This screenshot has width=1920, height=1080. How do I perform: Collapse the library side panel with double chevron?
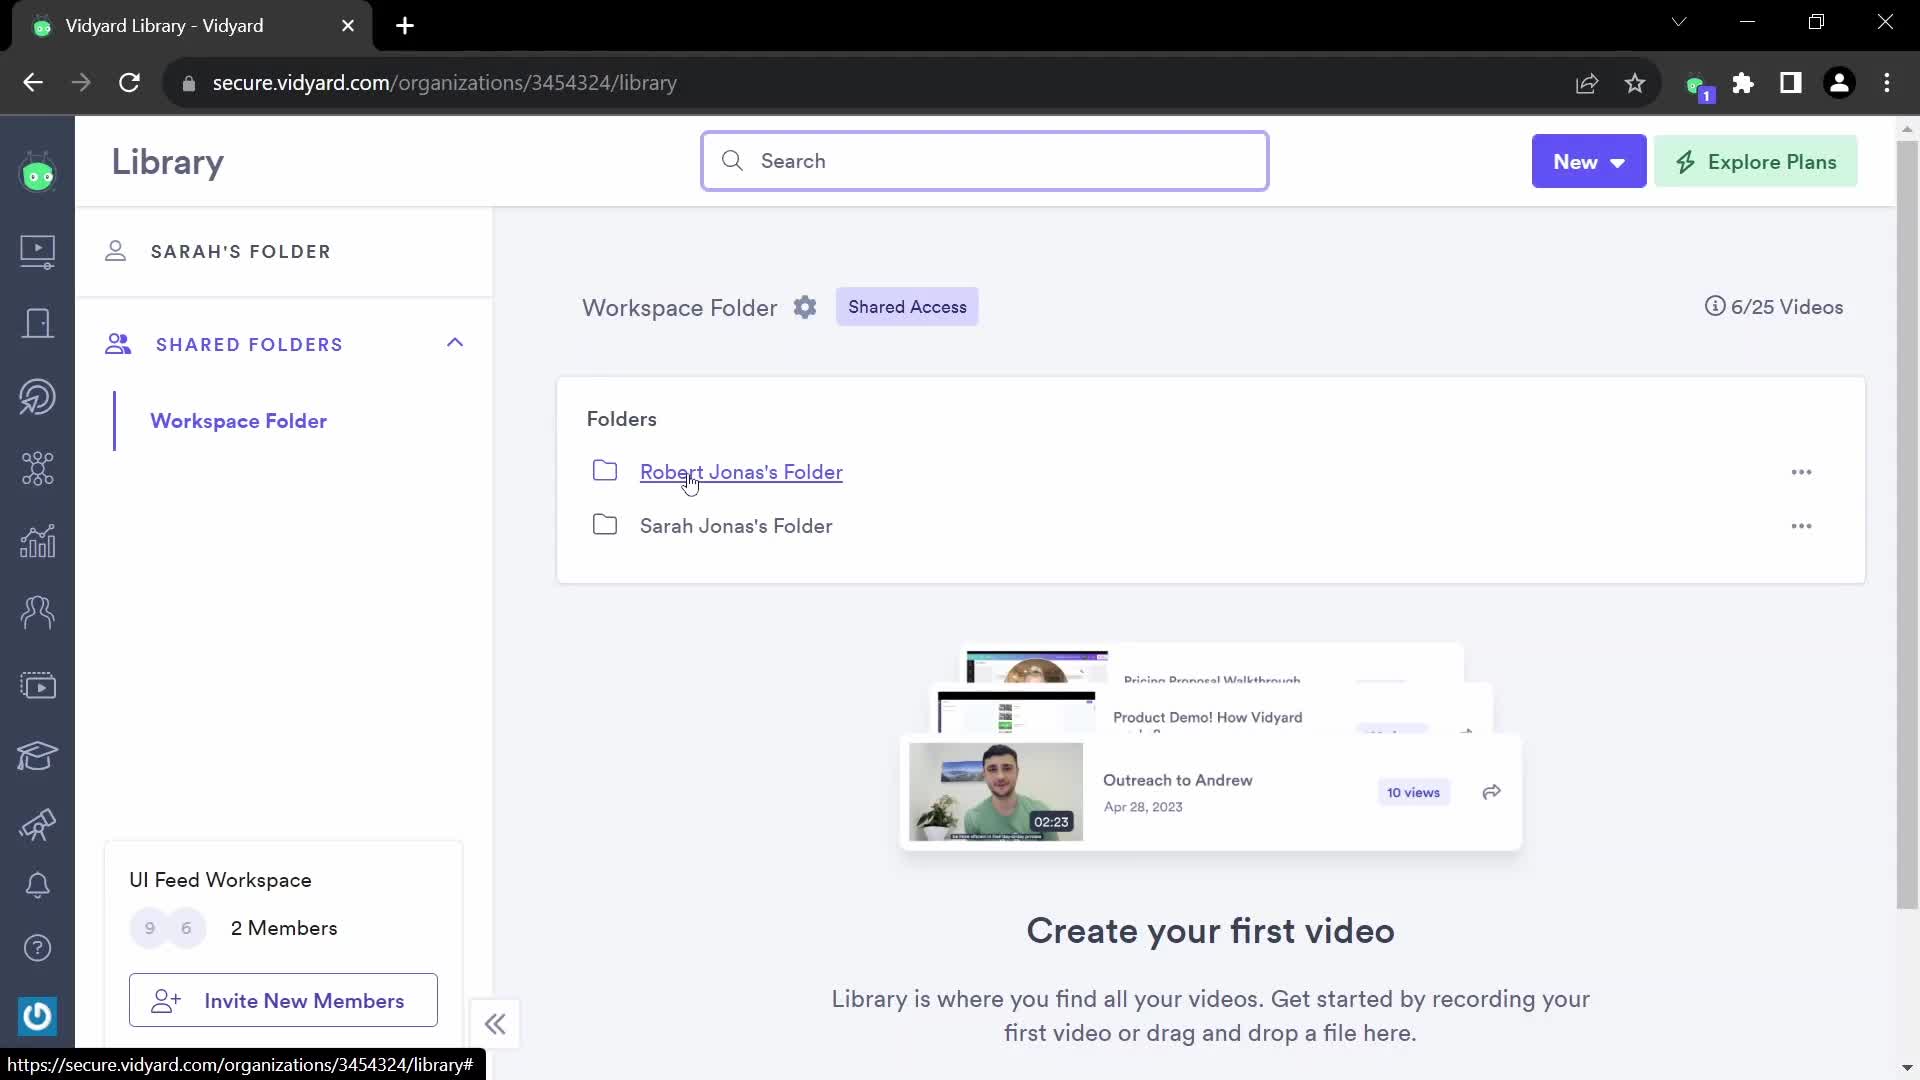tap(495, 1024)
